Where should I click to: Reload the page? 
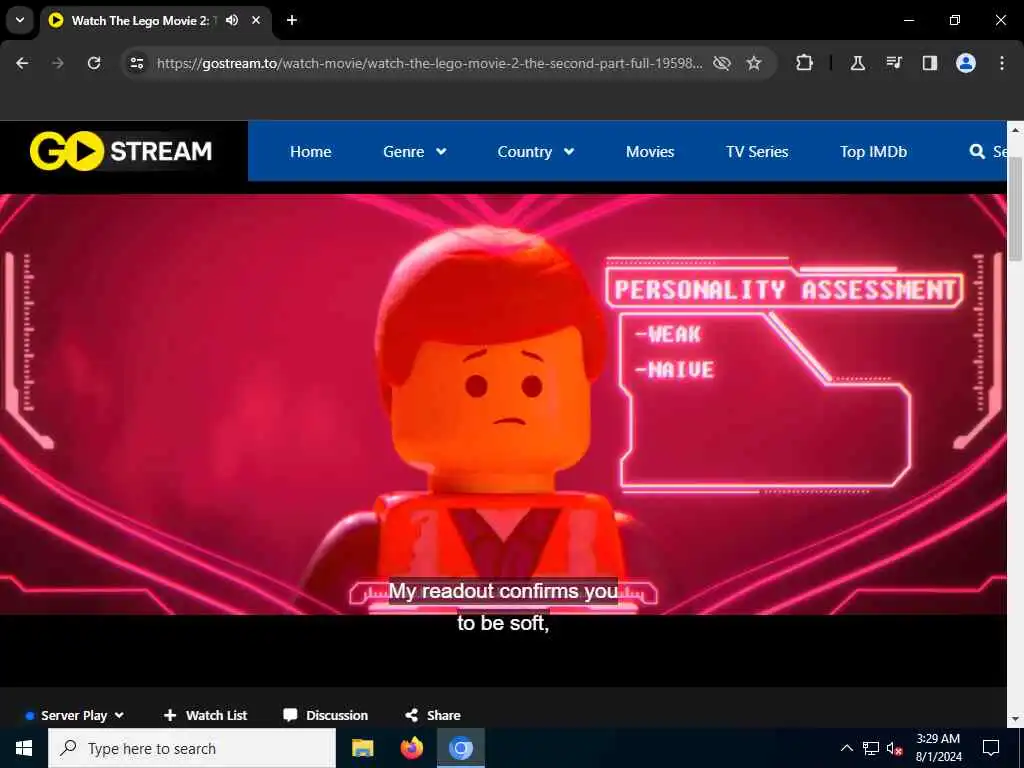94,63
